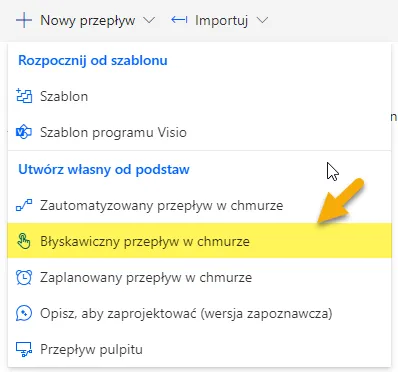The image size is (398, 372).
Task: Click the alarm clock icon for Zaplanowany przepływ
Action: (24, 277)
